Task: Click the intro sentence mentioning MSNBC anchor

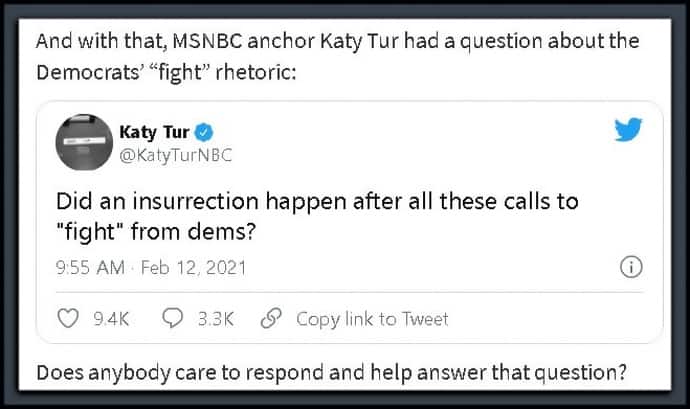Action: 338,41
